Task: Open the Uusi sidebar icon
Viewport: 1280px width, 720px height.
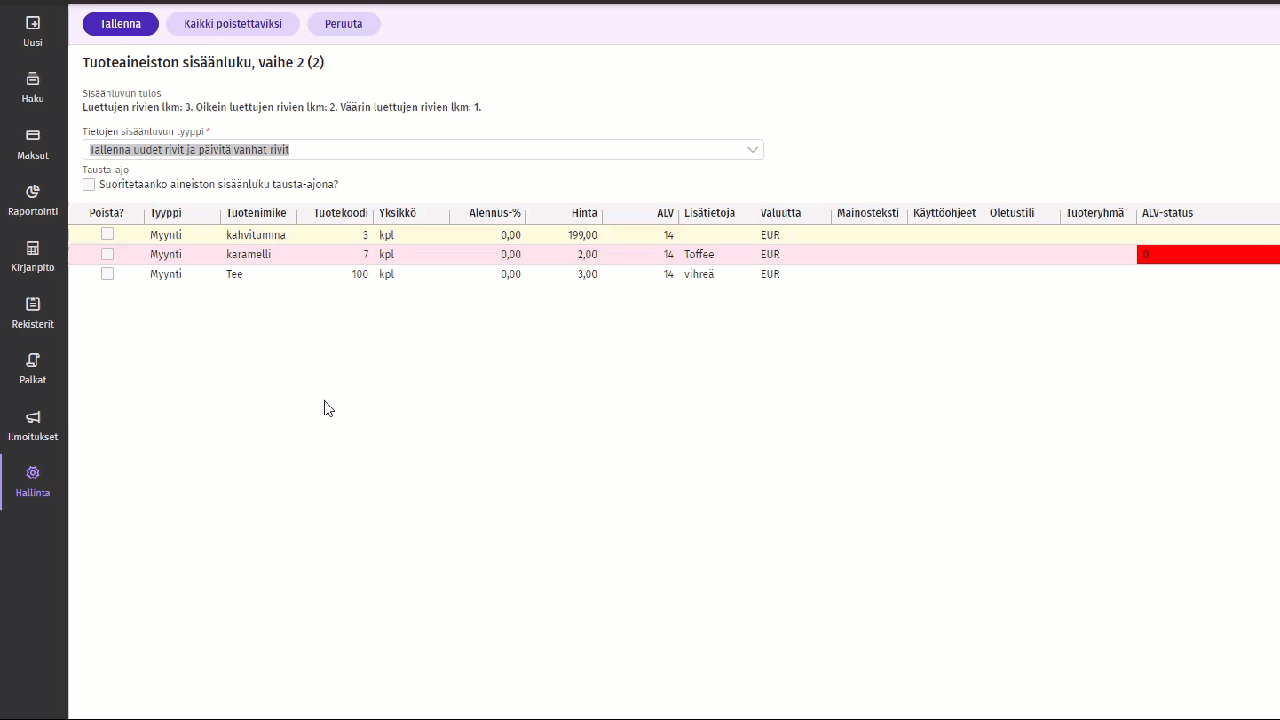Action: click(33, 23)
